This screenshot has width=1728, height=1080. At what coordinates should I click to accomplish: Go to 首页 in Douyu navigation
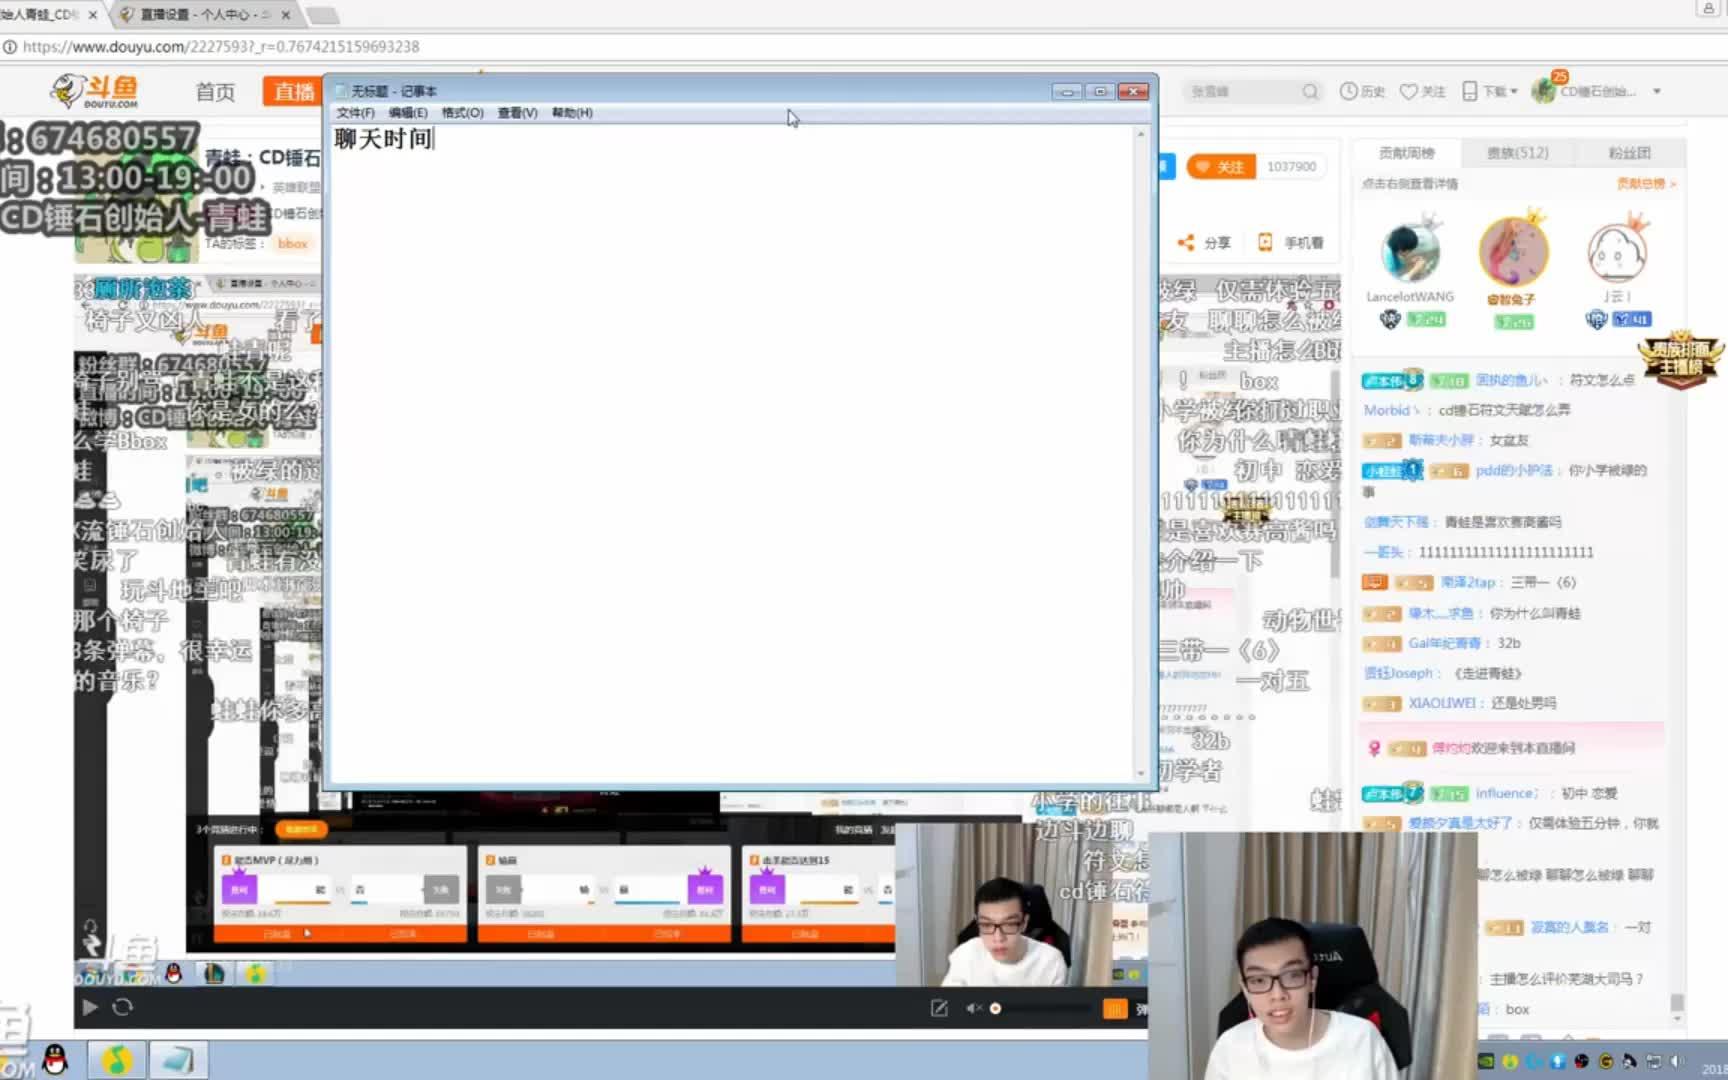pos(215,92)
